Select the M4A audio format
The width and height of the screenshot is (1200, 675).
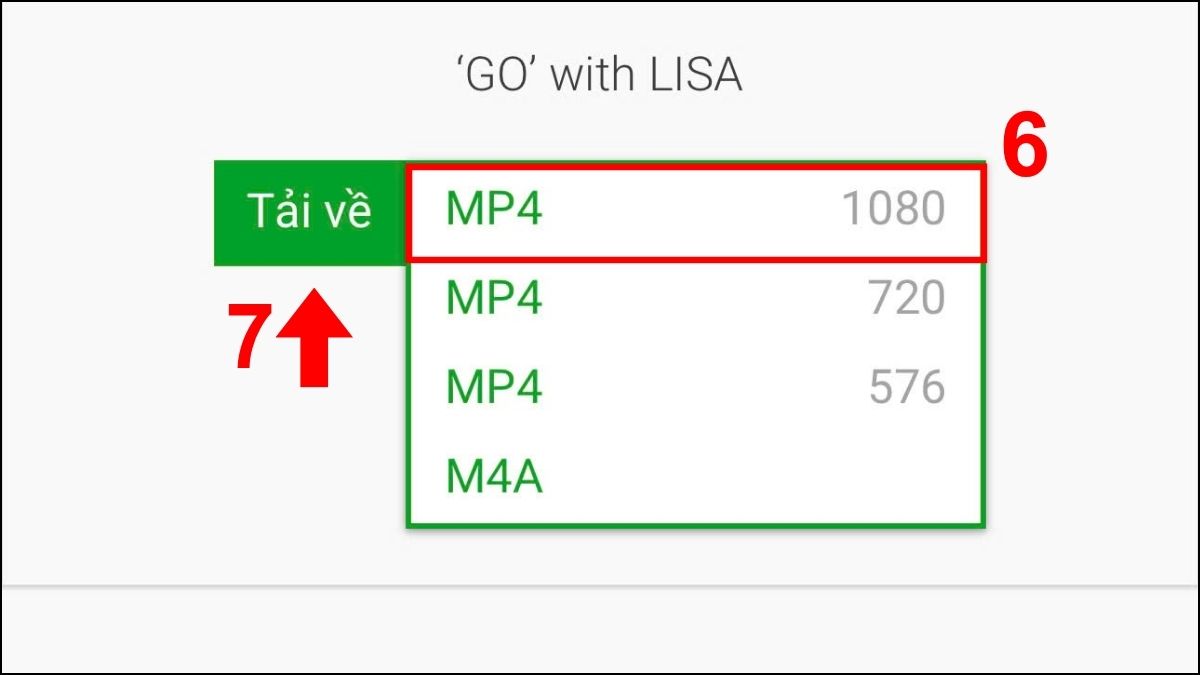click(695, 478)
